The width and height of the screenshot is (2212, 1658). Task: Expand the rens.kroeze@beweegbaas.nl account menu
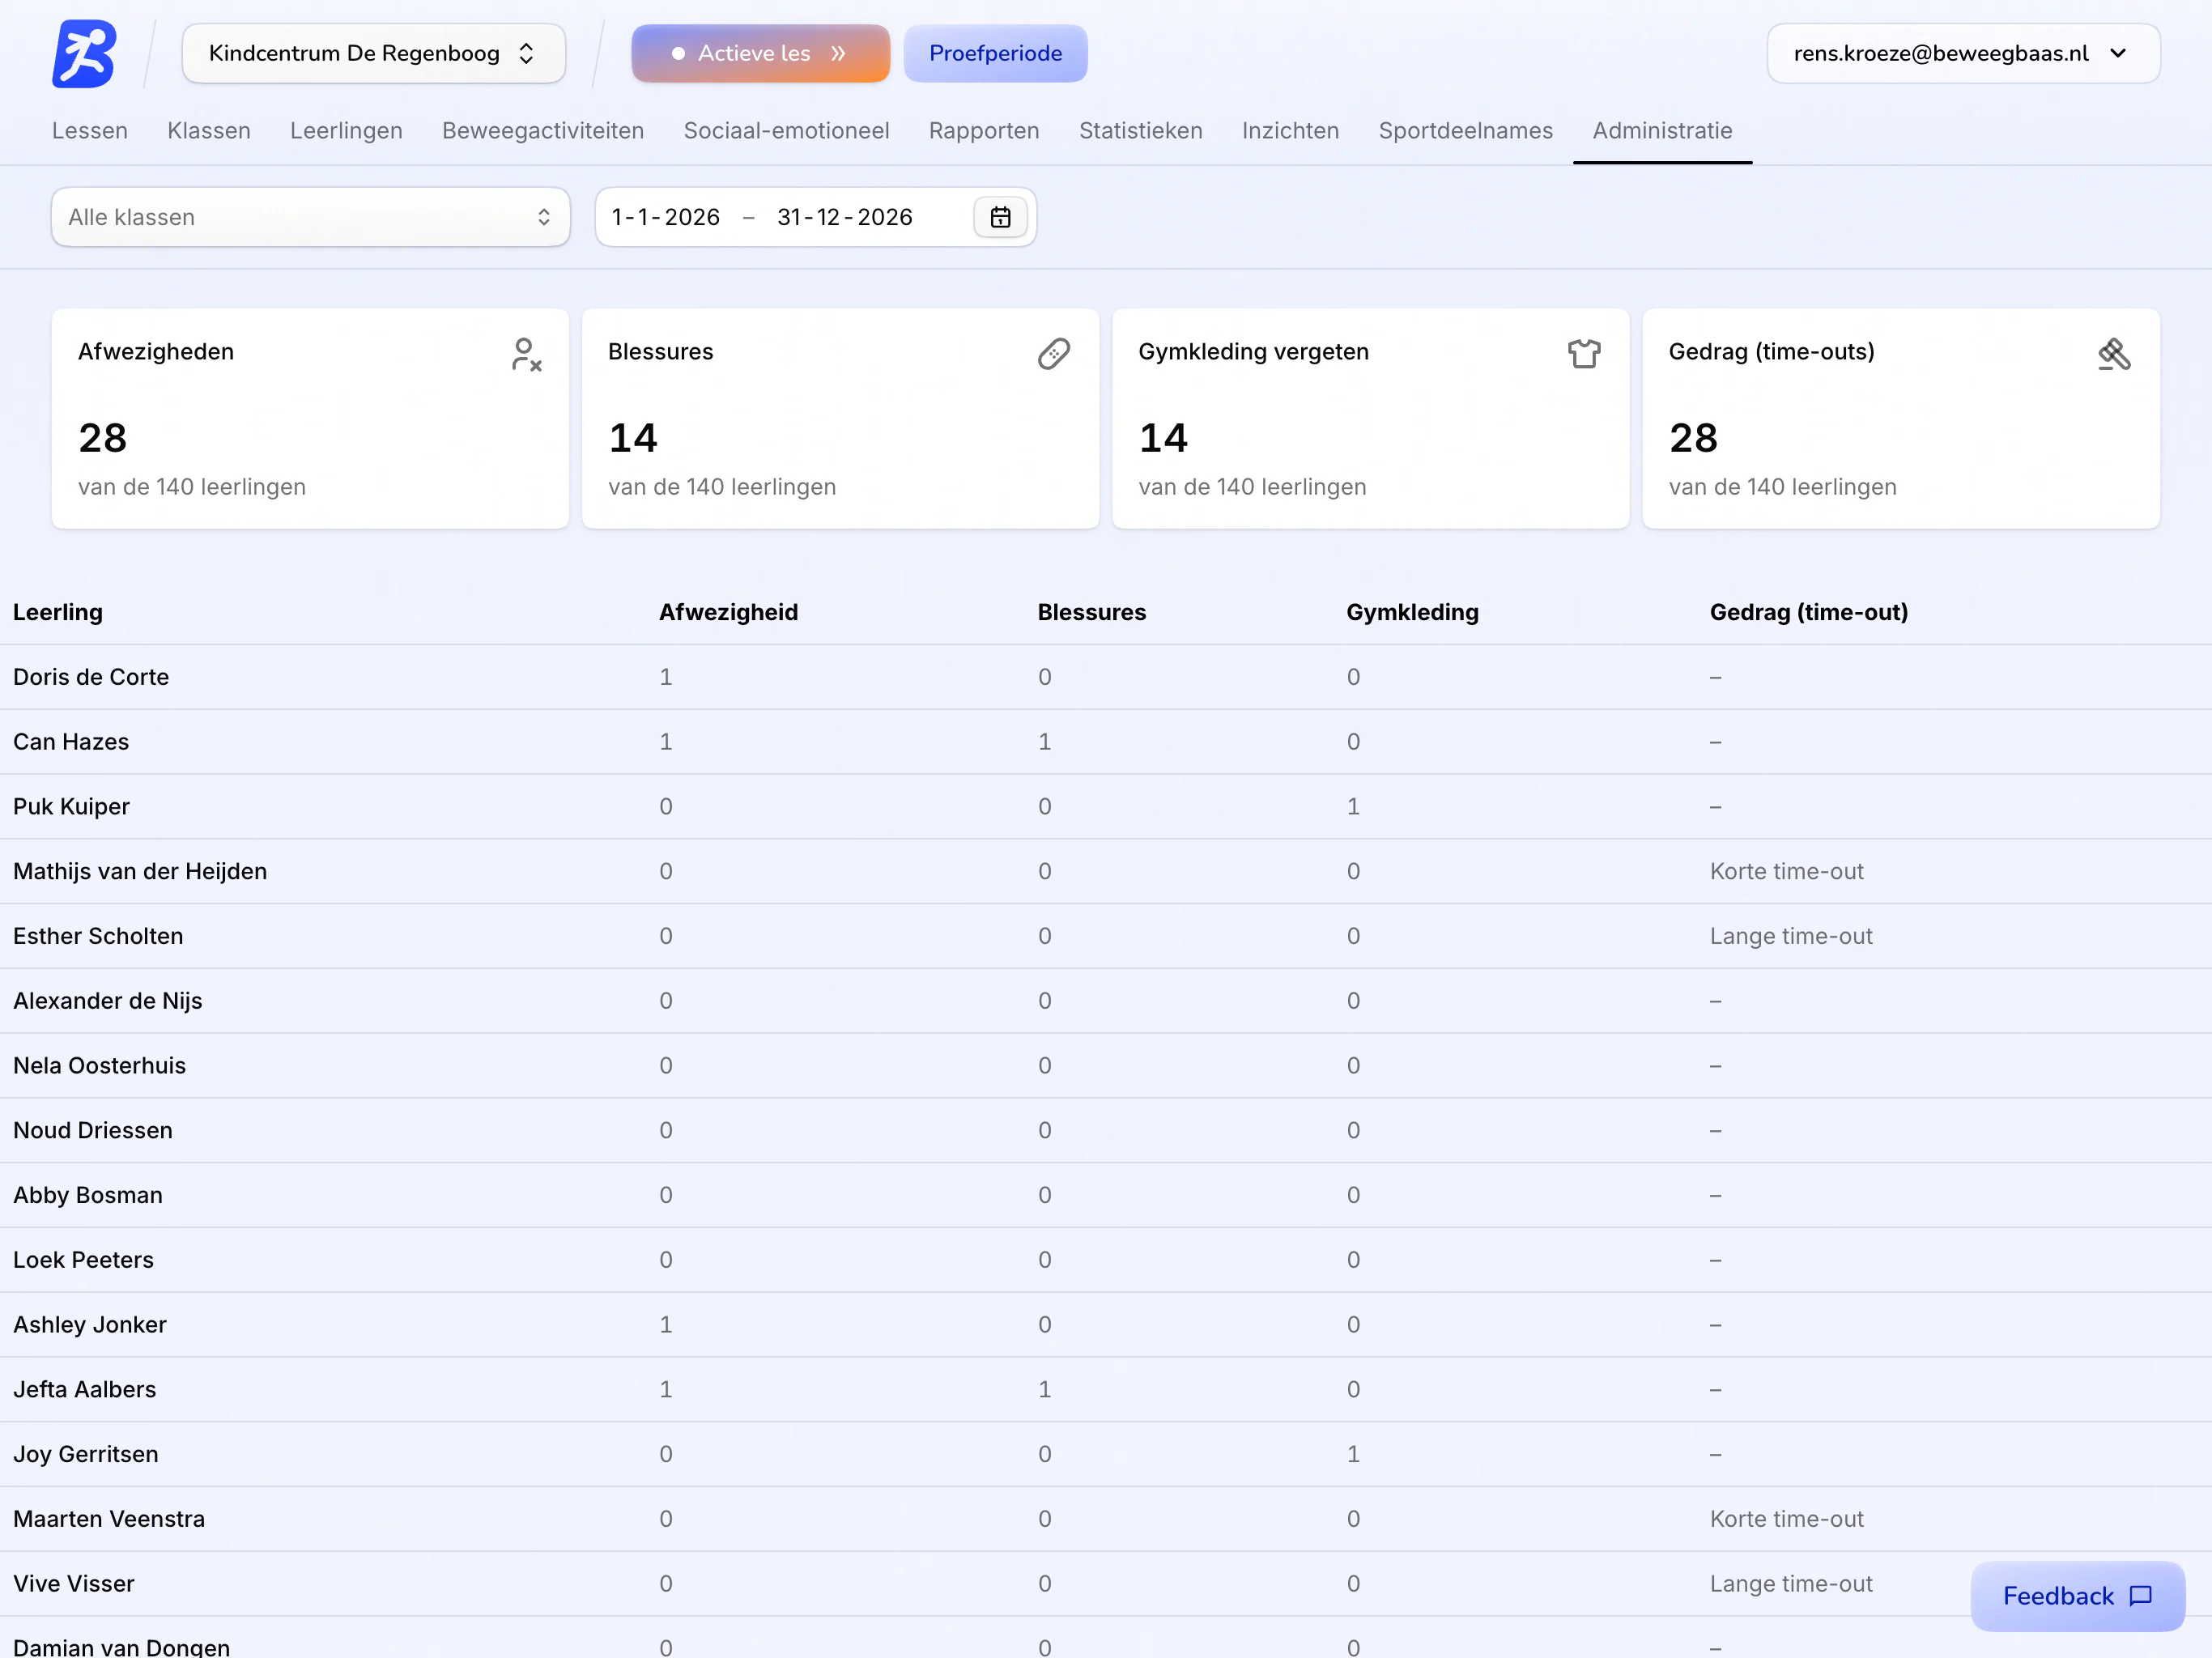pos(1963,54)
